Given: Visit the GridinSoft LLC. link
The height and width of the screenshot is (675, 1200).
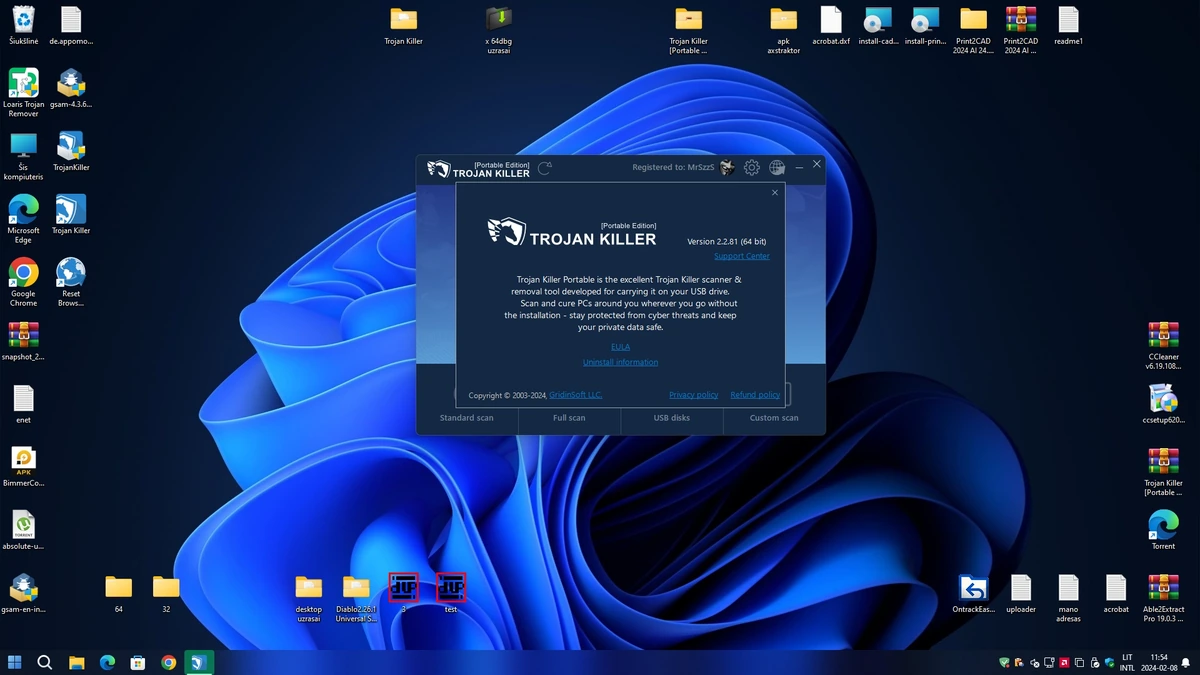Looking at the screenshot, I should (x=576, y=395).
